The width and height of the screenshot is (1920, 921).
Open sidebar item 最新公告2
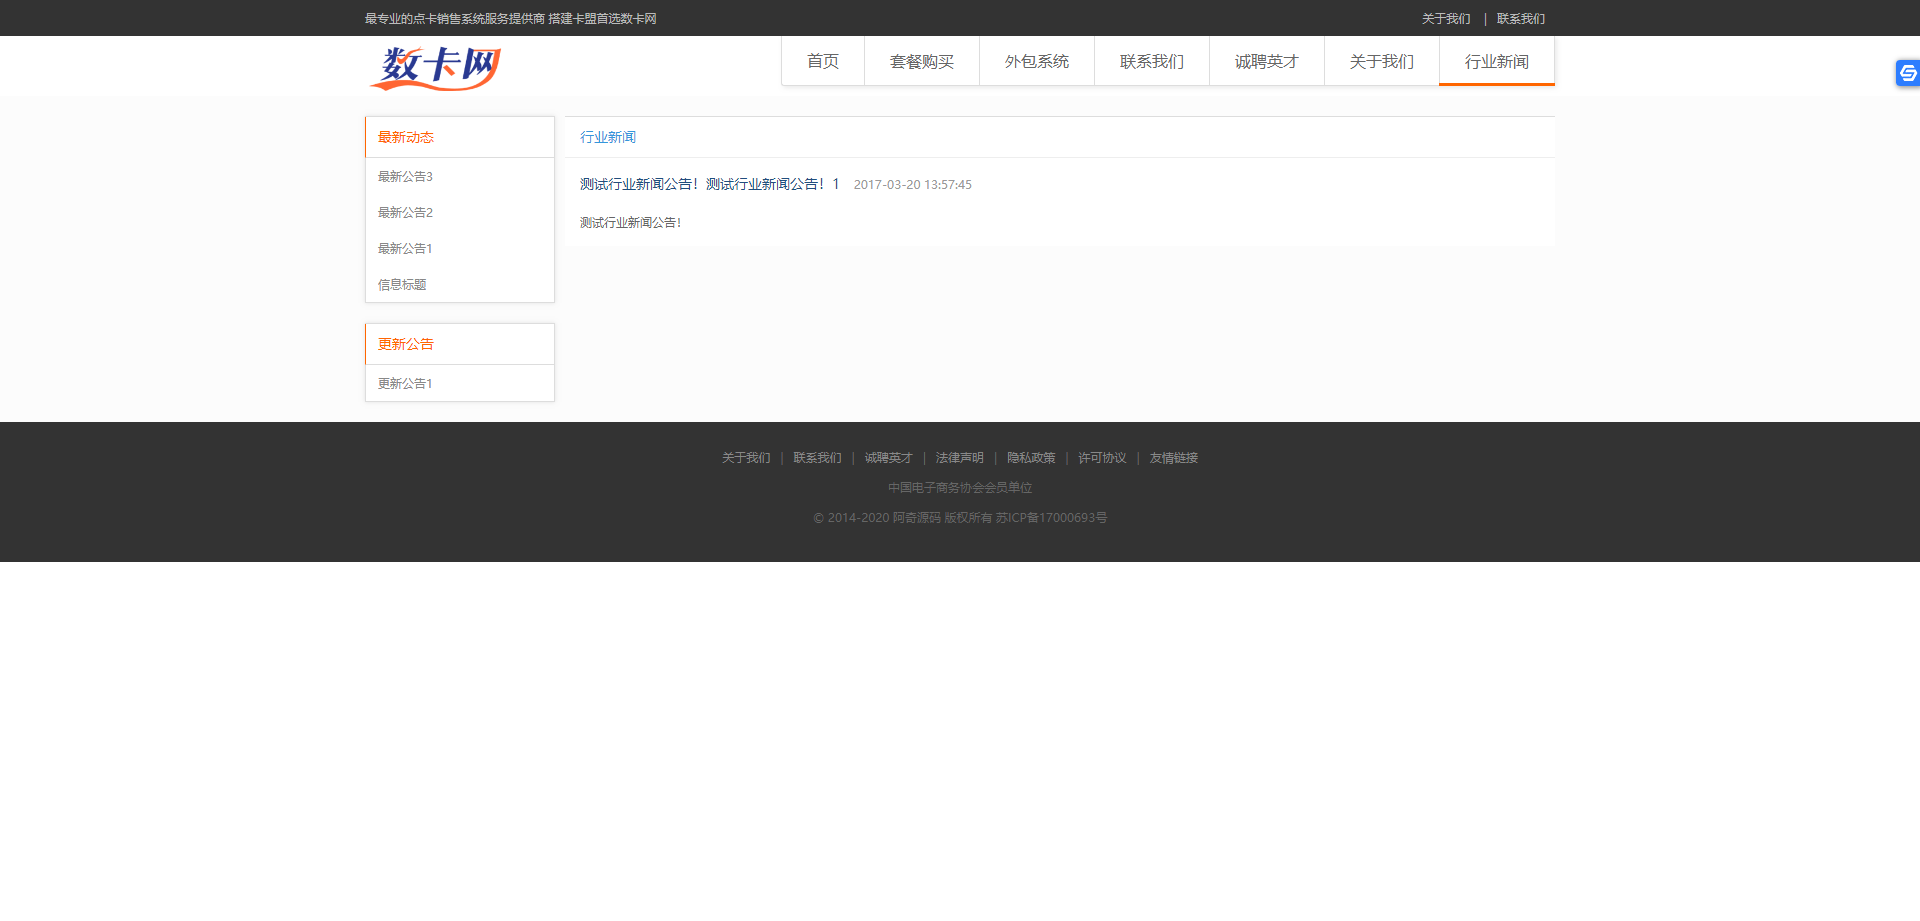[x=405, y=213]
